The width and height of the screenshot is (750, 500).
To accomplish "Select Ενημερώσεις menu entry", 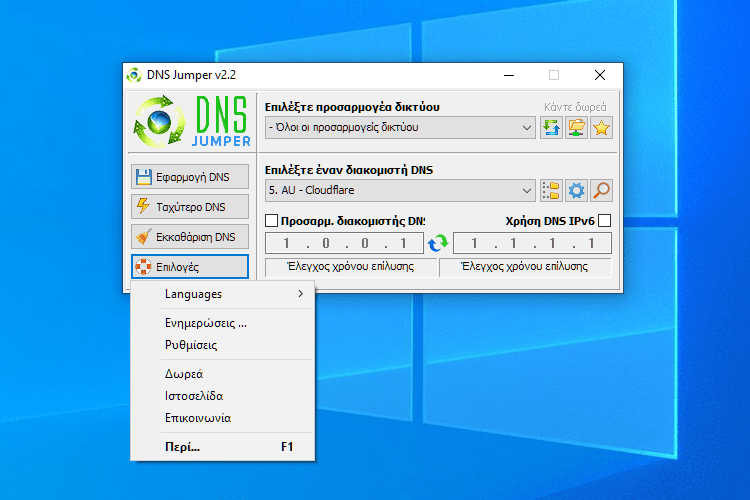I will point(222,323).
